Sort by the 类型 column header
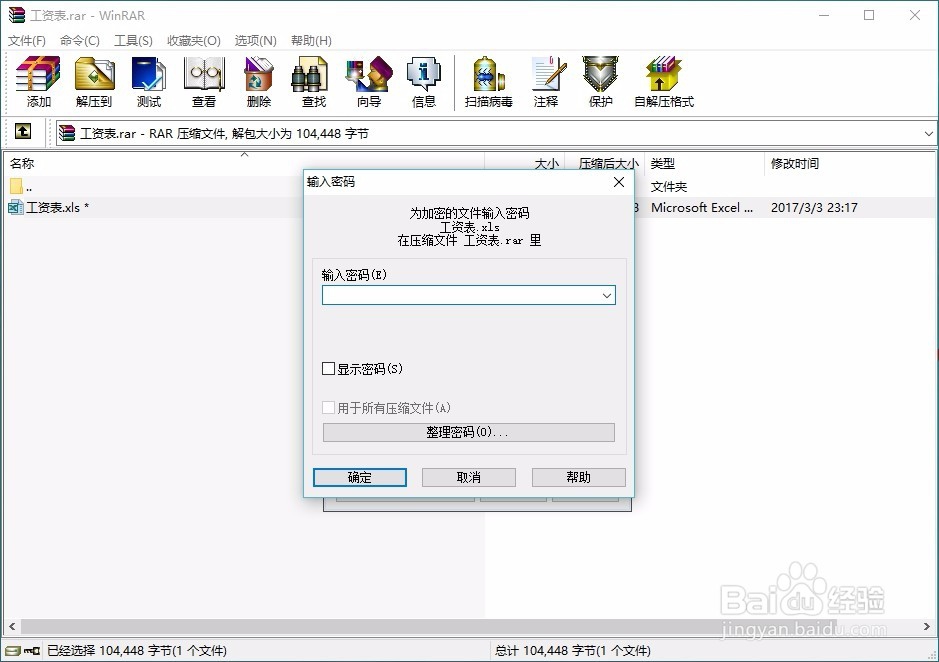 [704, 163]
